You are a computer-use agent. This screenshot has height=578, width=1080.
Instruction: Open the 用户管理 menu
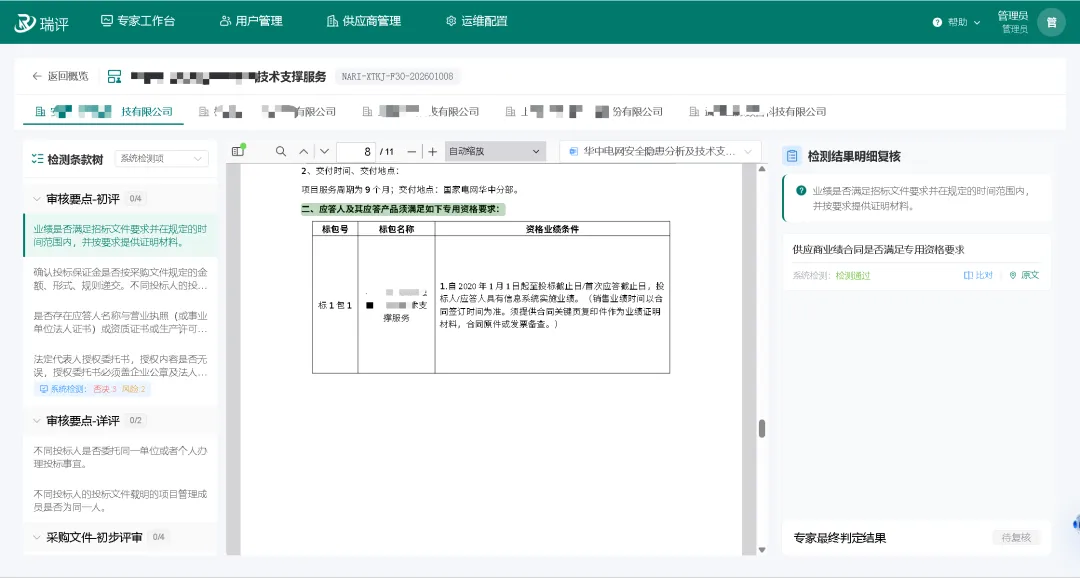[251, 21]
